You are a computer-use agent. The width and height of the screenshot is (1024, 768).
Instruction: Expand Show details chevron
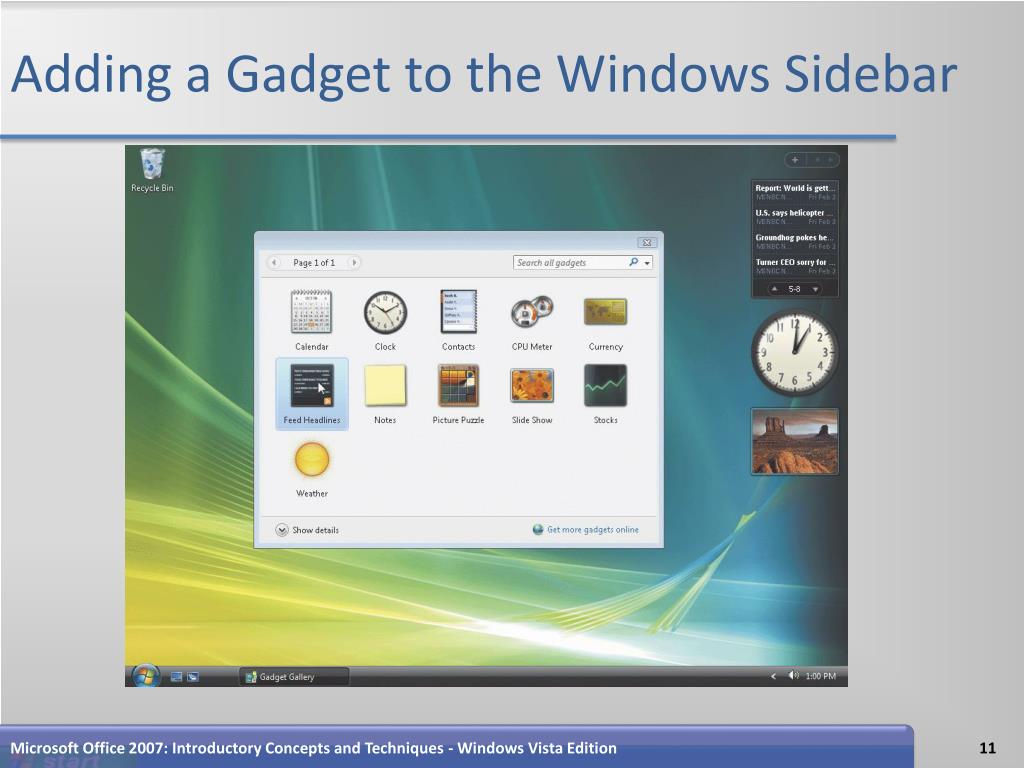click(x=281, y=530)
